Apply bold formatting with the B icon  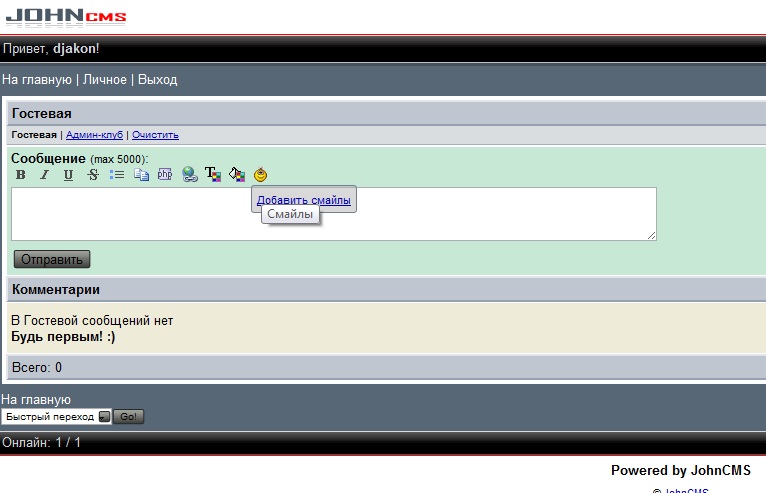coord(21,174)
